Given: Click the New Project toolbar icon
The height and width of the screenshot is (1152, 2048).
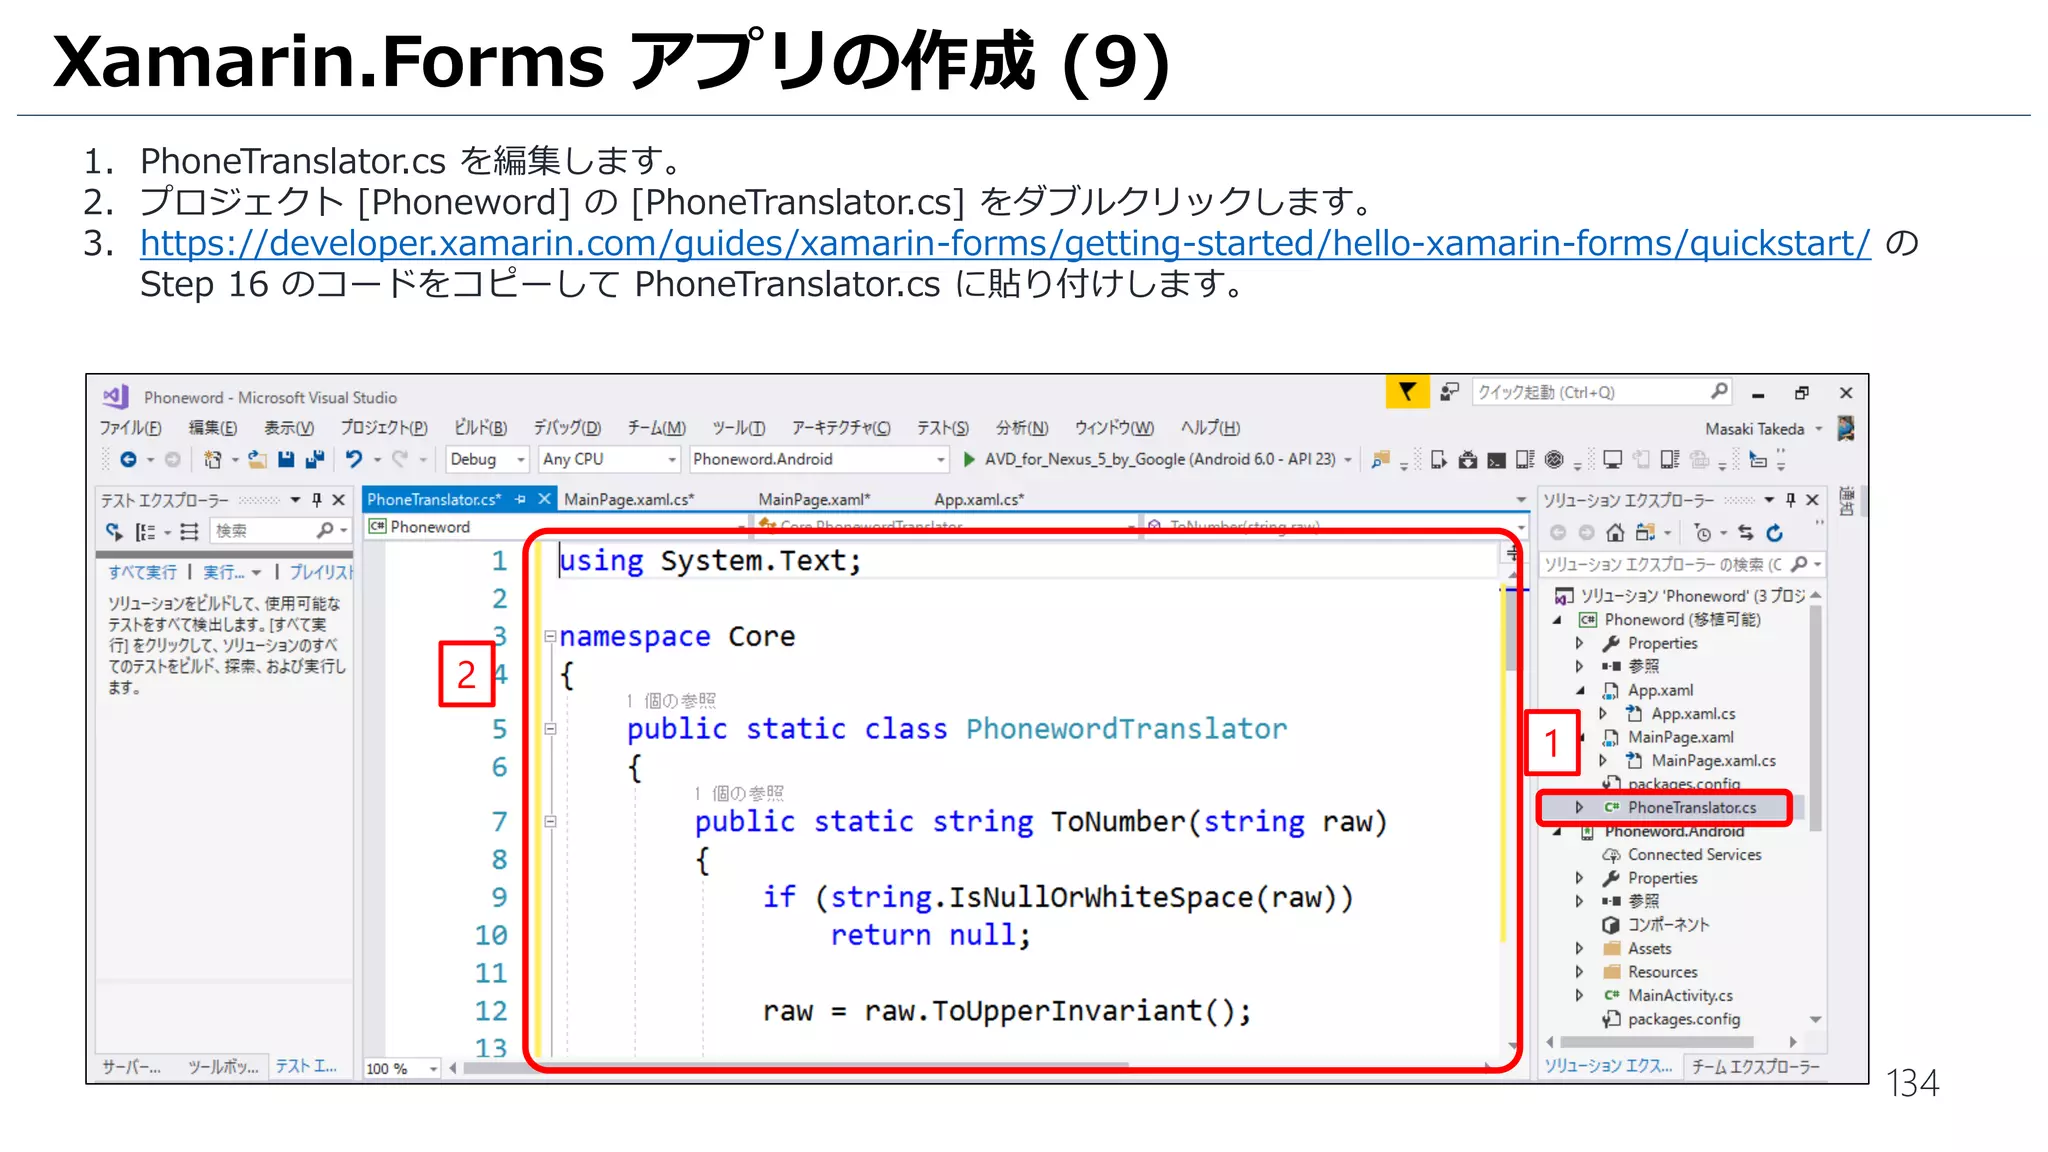Looking at the screenshot, I should point(212,459).
